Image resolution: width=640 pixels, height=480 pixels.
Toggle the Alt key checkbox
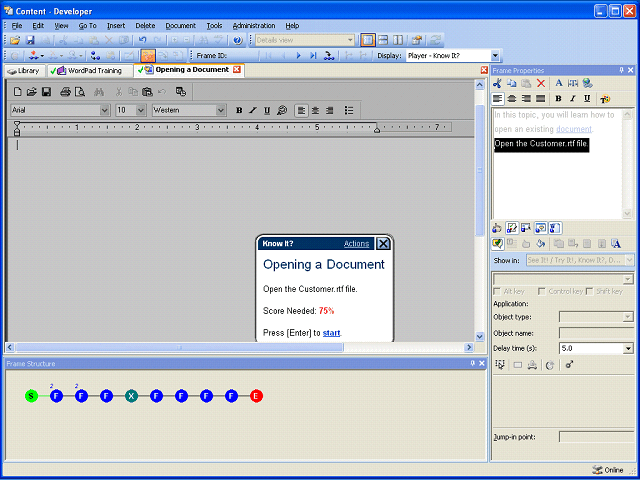click(x=497, y=291)
